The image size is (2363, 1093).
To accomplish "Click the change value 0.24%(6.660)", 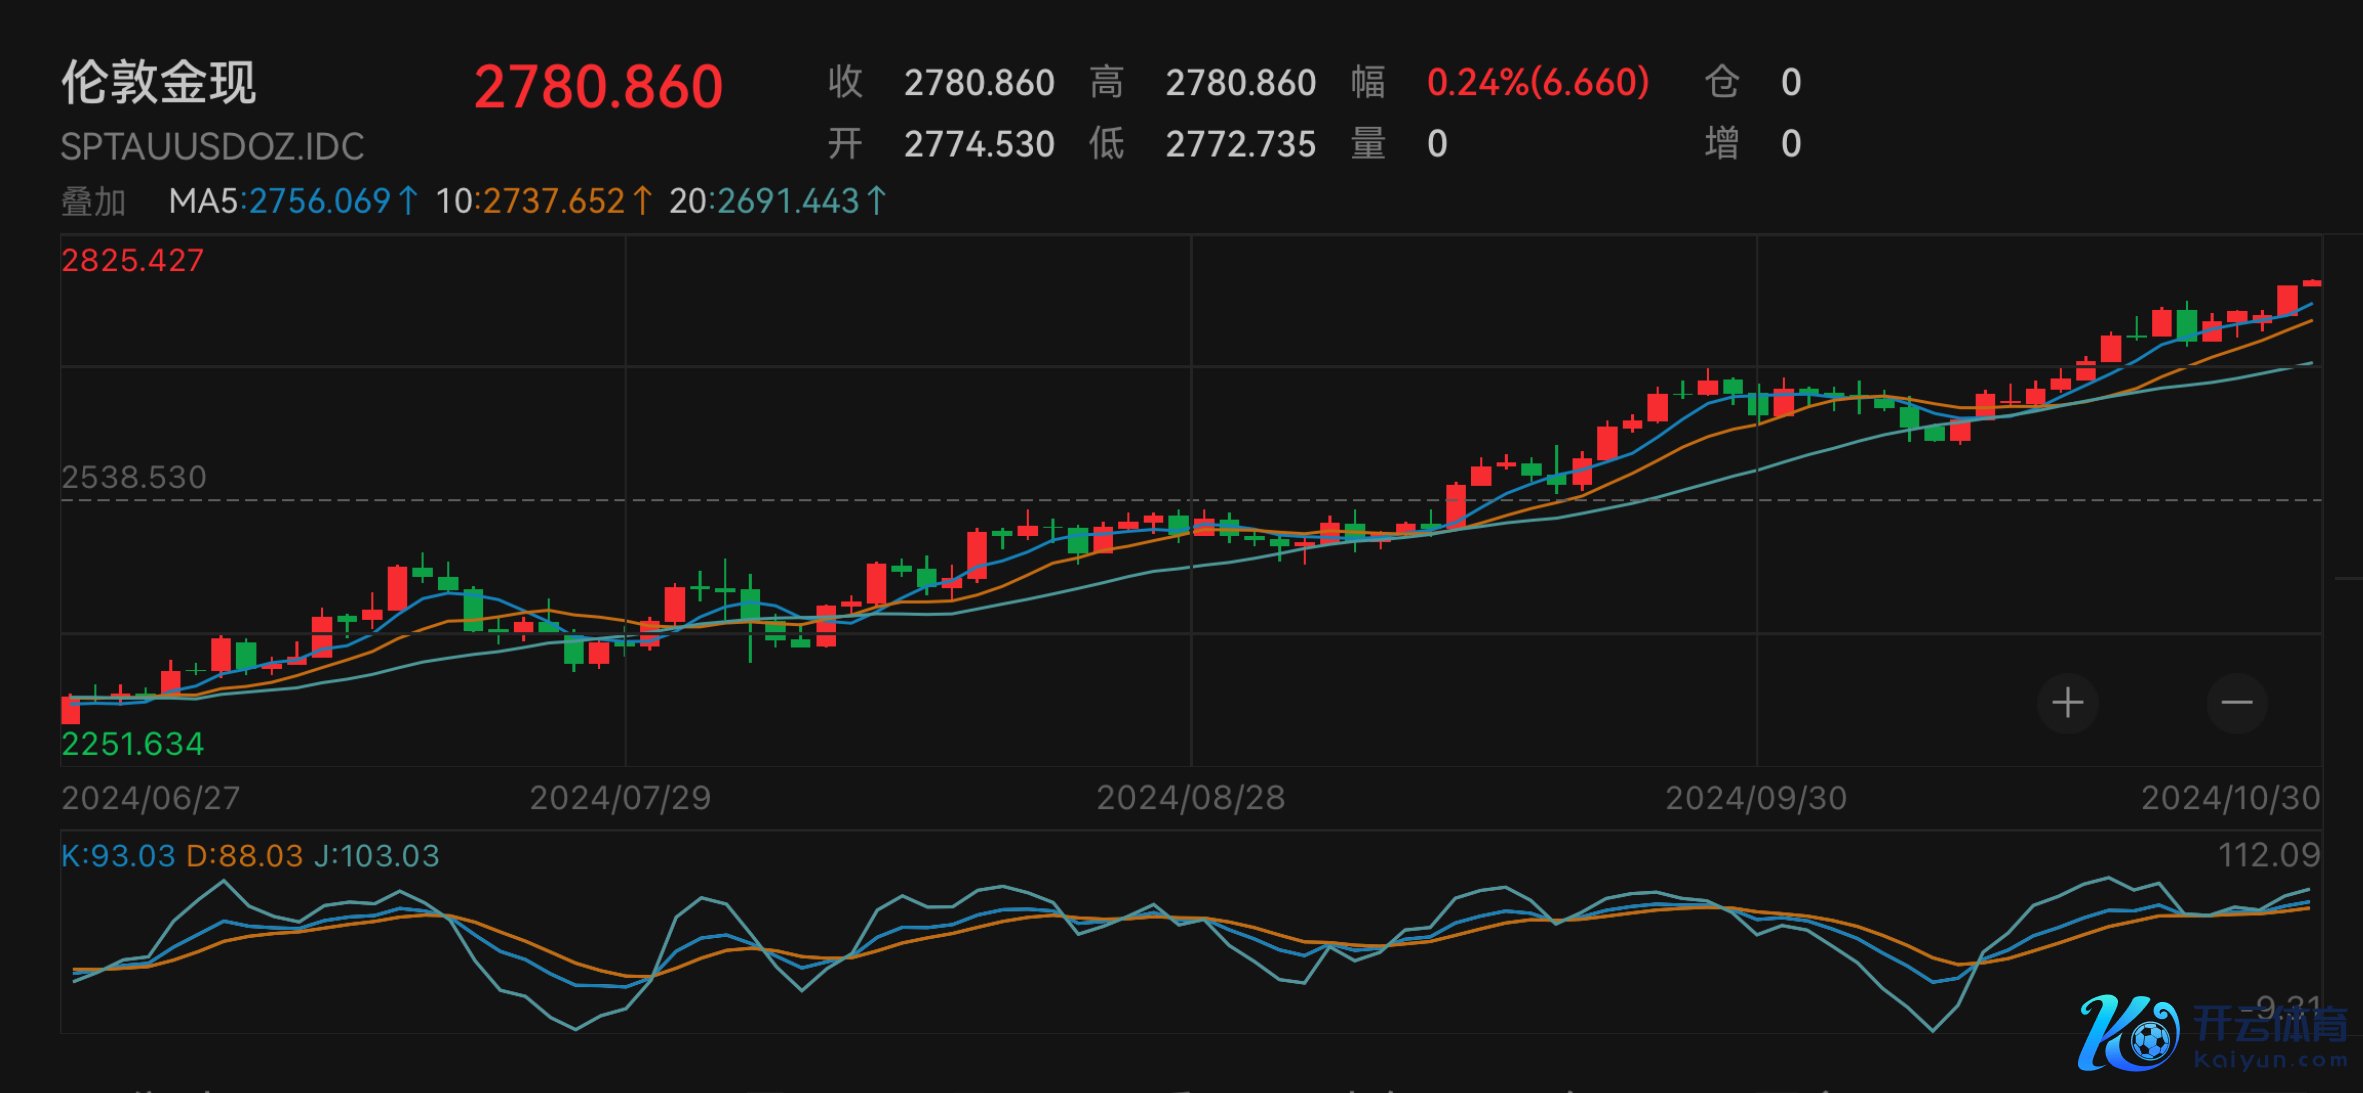I will [x=1538, y=83].
